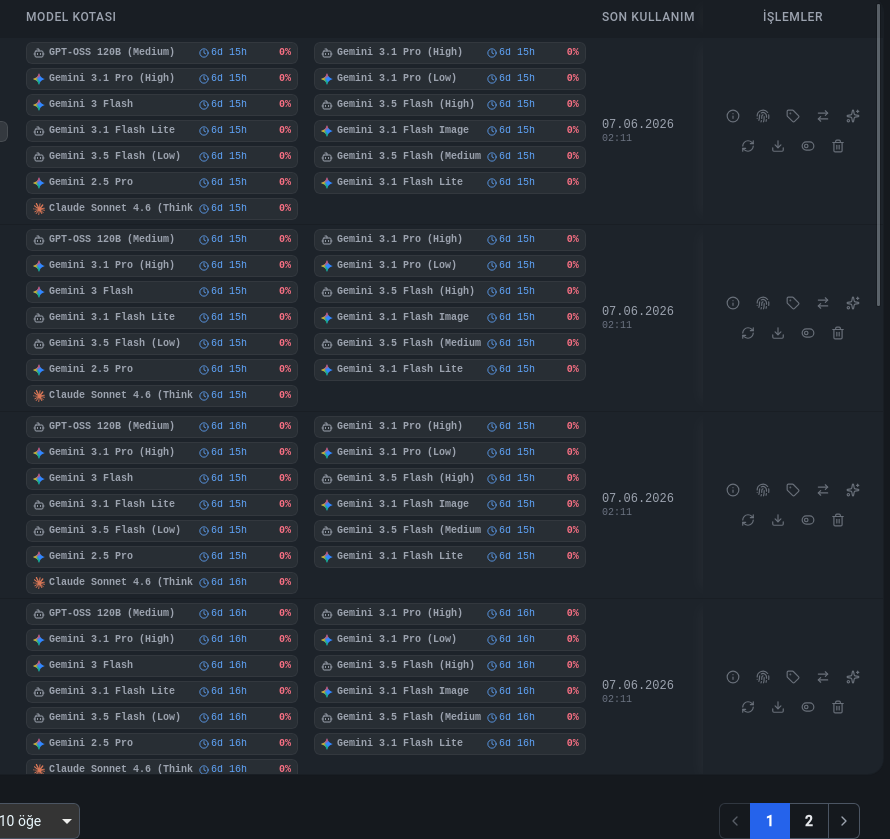The width and height of the screenshot is (890, 839).
Task: Click the refresh icon in the second account row
Action: tap(748, 333)
